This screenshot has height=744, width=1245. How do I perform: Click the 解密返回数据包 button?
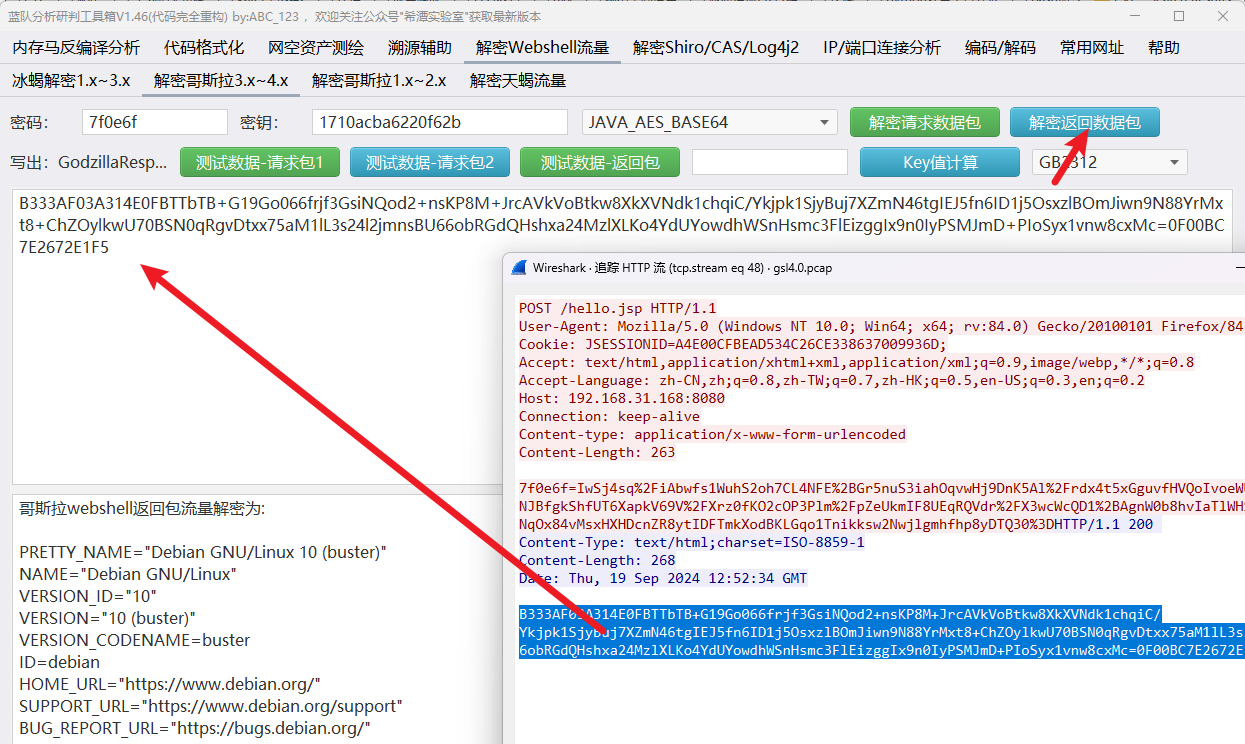(x=1085, y=122)
